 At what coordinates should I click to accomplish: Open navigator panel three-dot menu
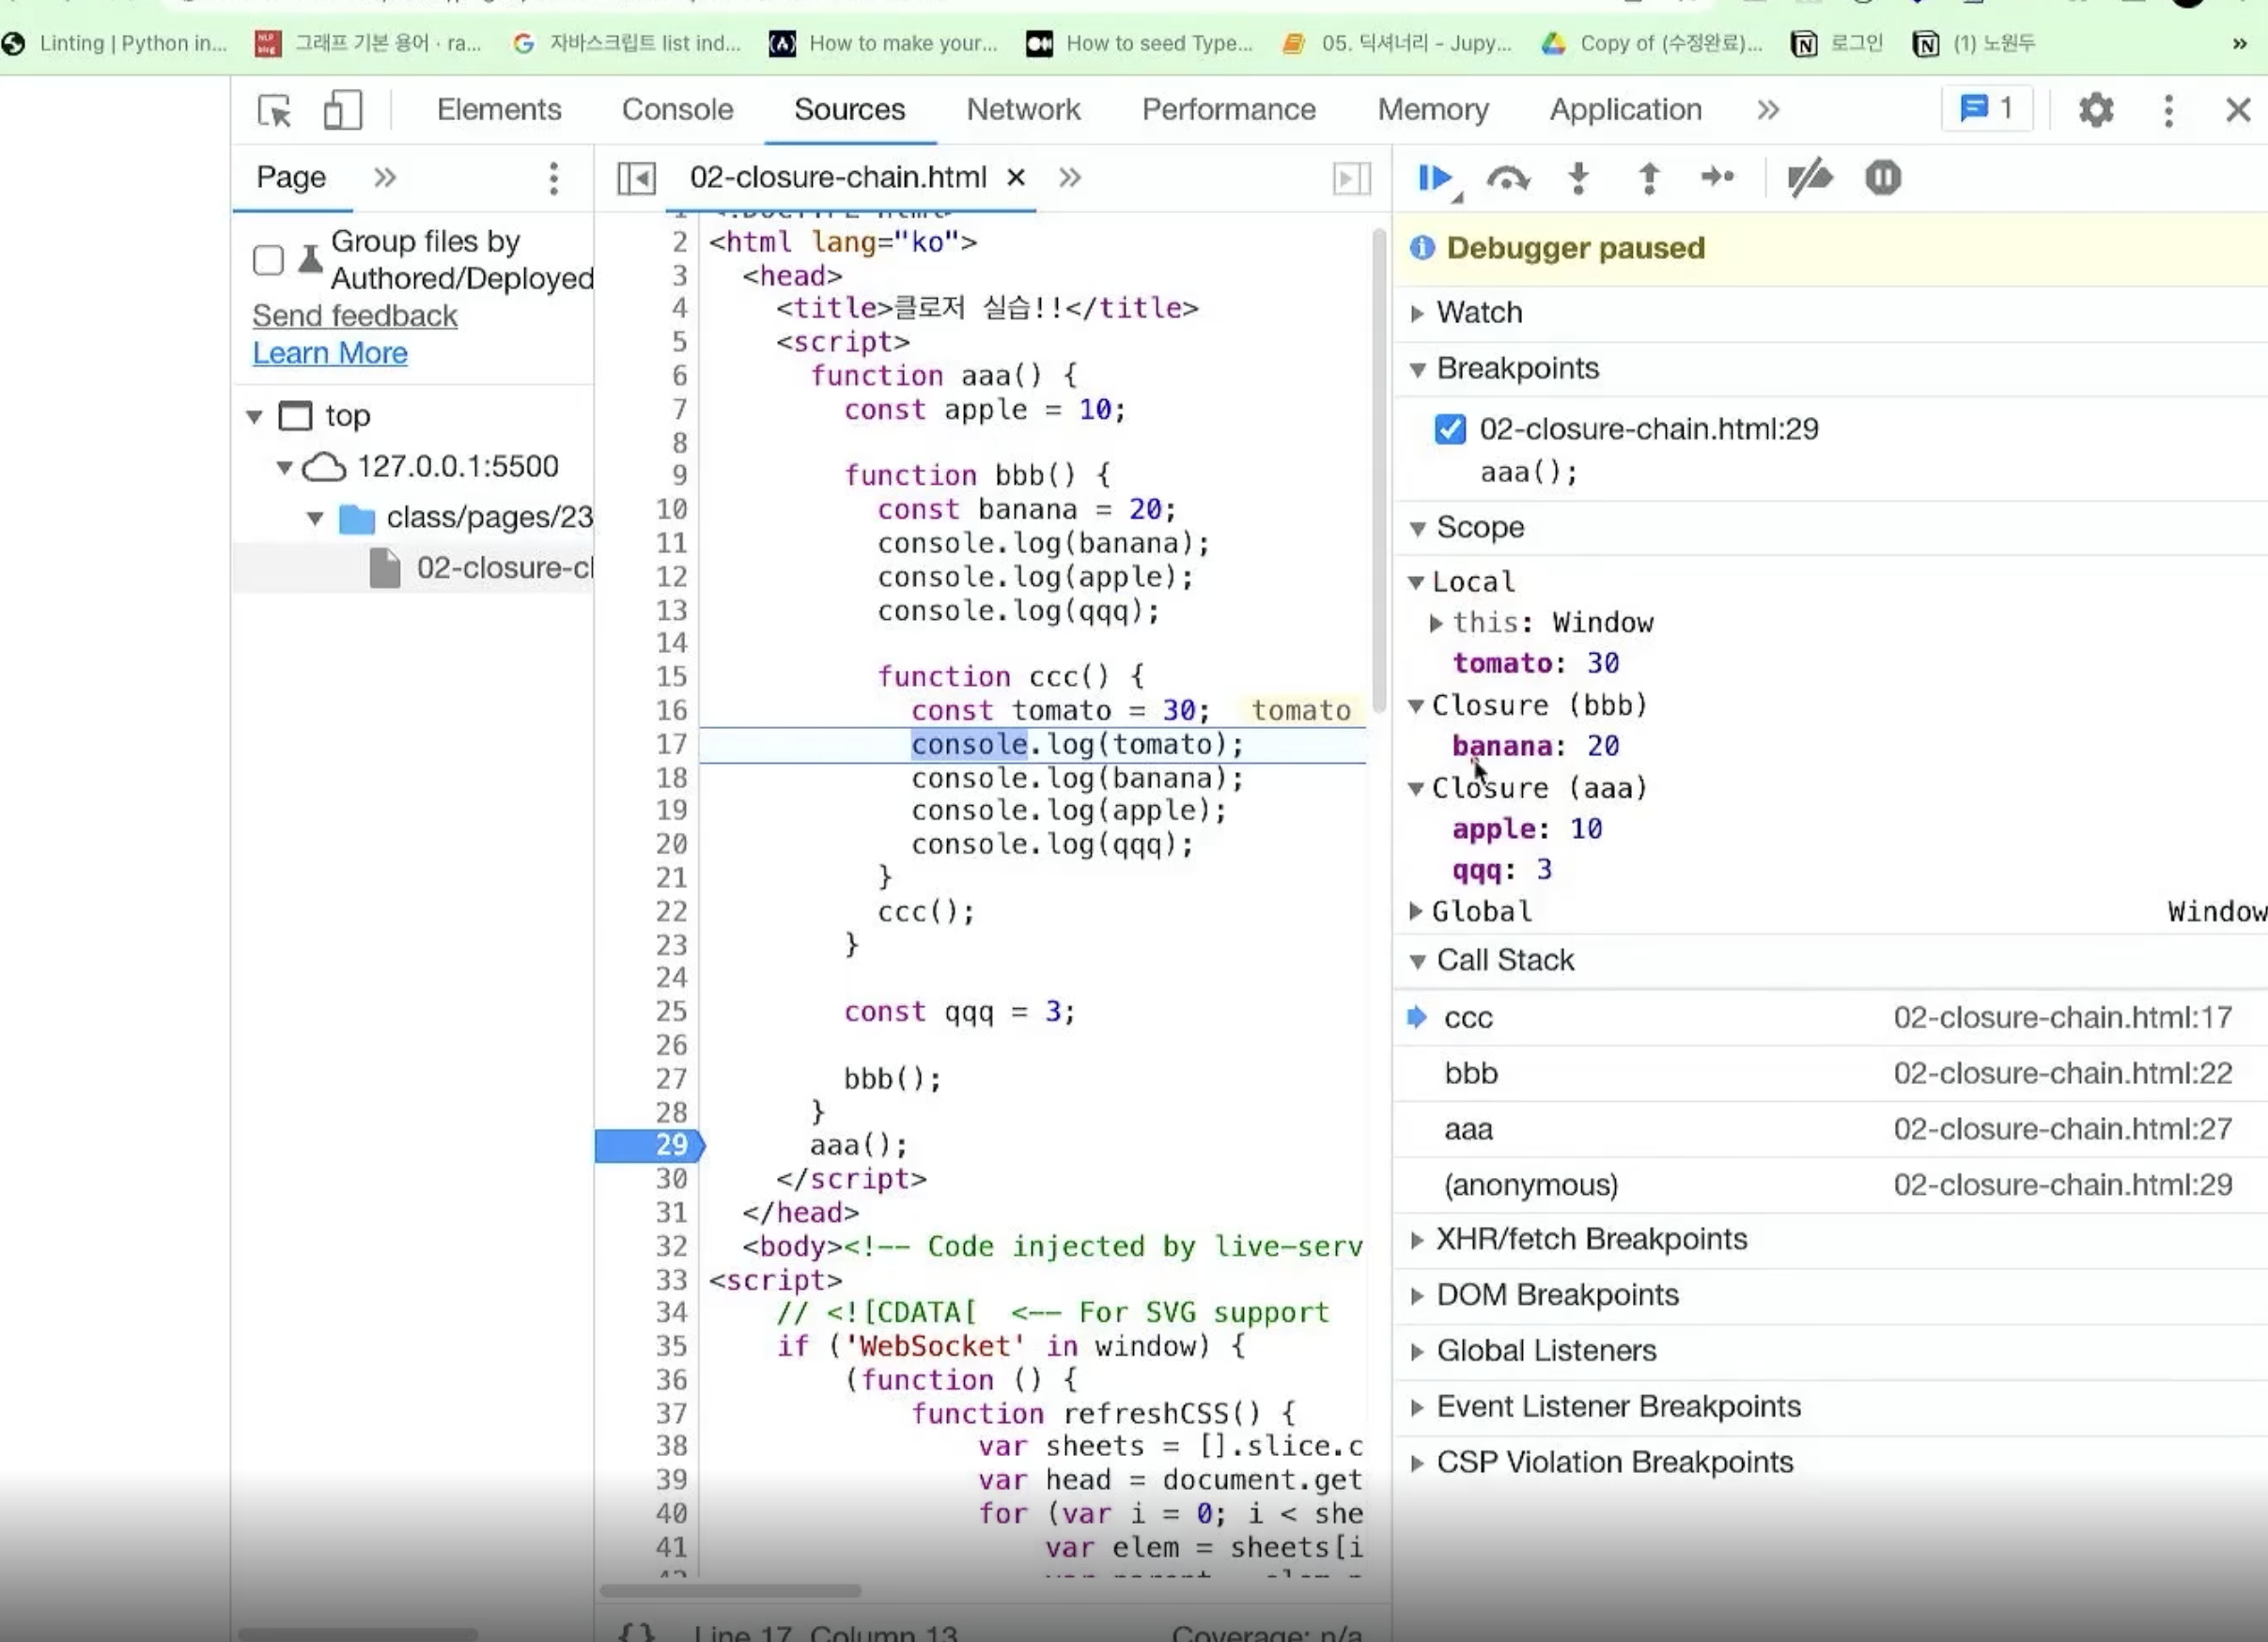553,179
